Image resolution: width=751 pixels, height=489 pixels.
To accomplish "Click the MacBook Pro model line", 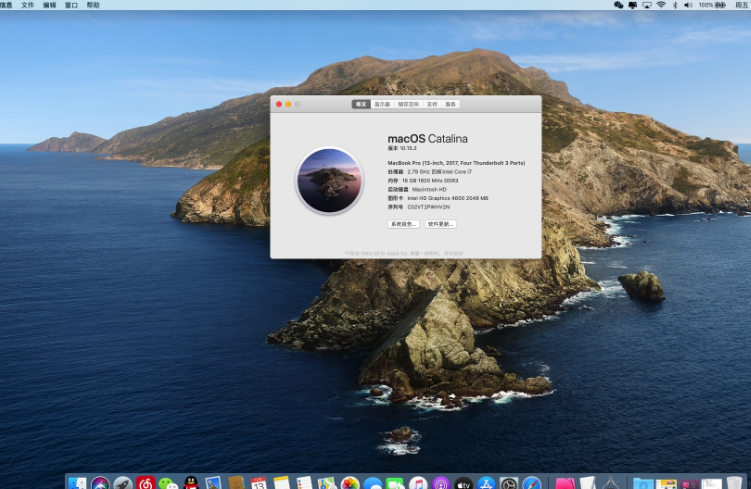I will (456, 163).
